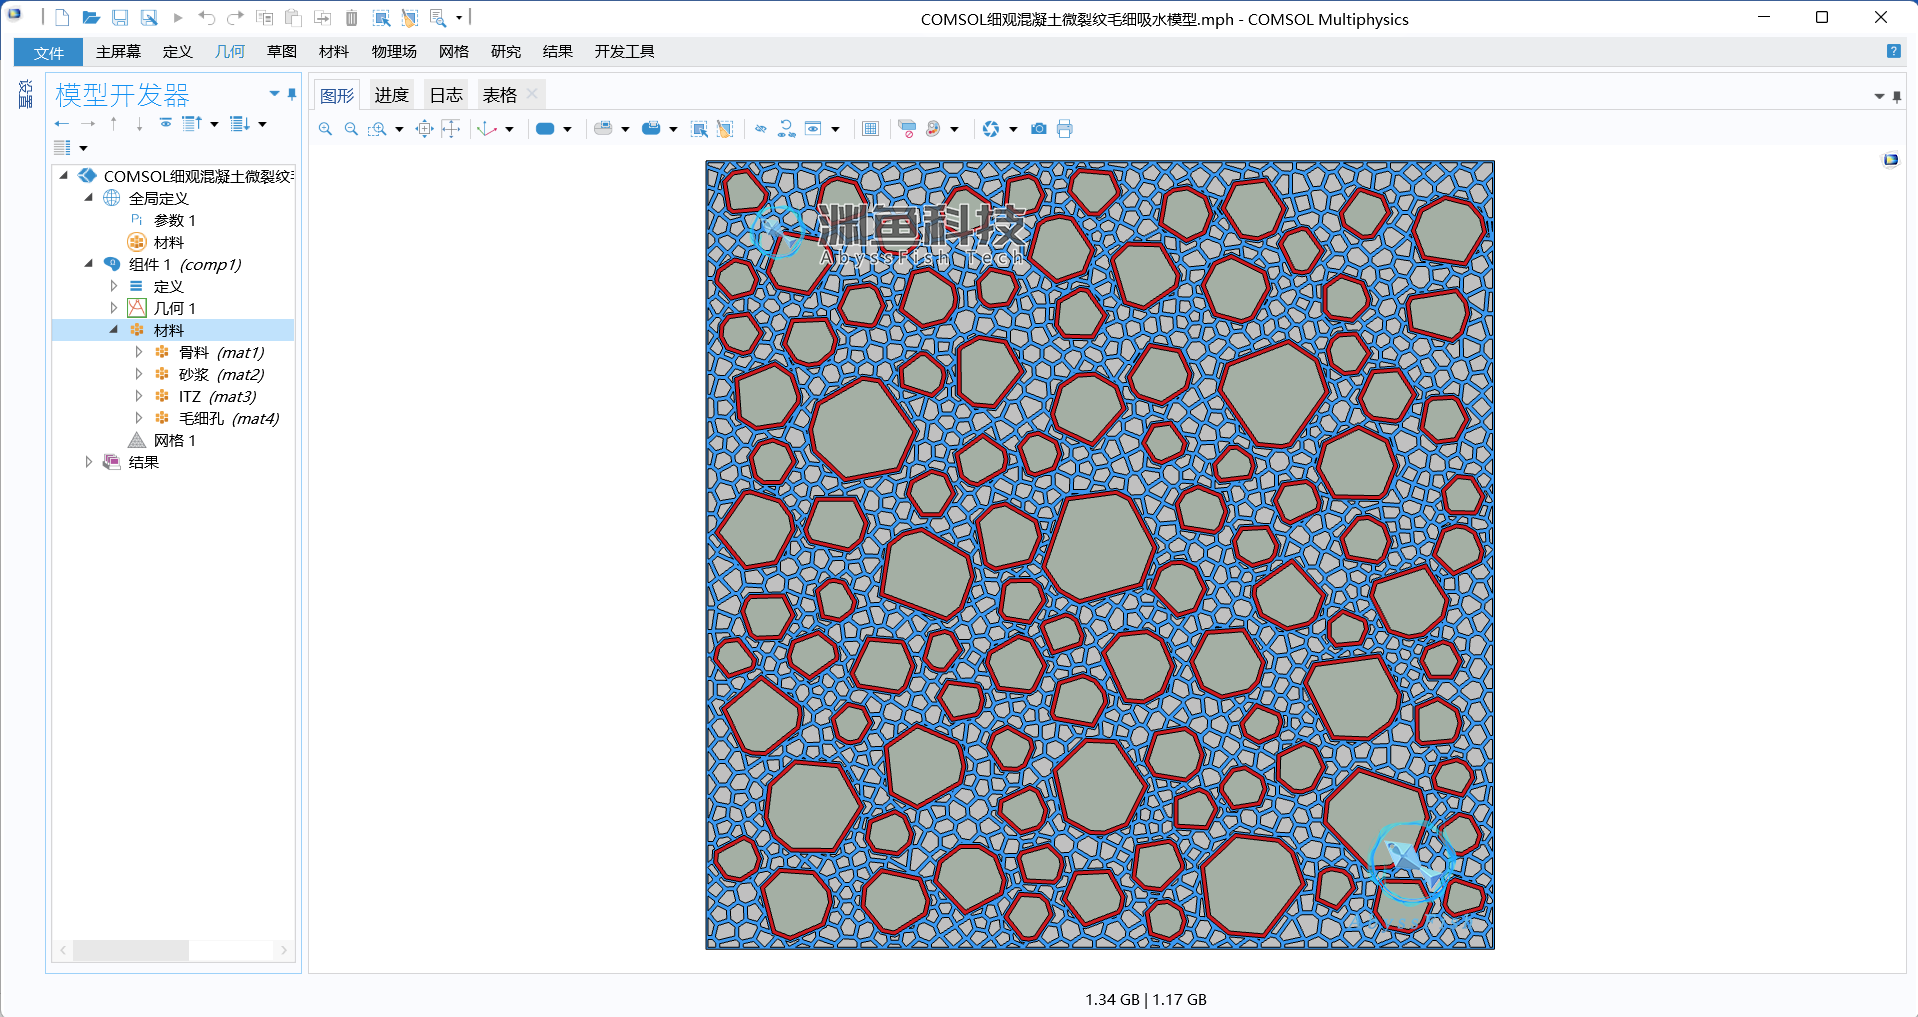Delete selected node with trash icon
This screenshot has width=1918, height=1017.
point(352,17)
